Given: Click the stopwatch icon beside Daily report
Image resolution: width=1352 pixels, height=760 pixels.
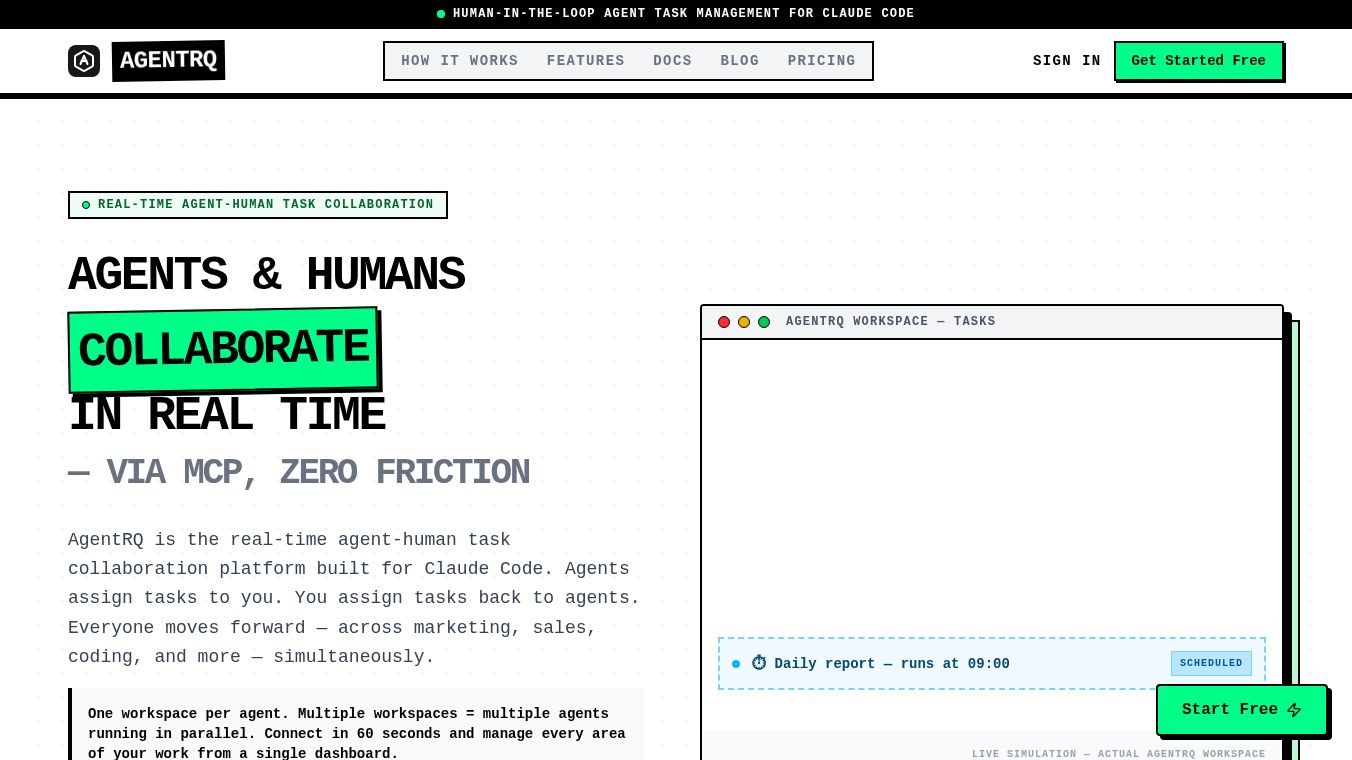Looking at the screenshot, I should coord(759,663).
